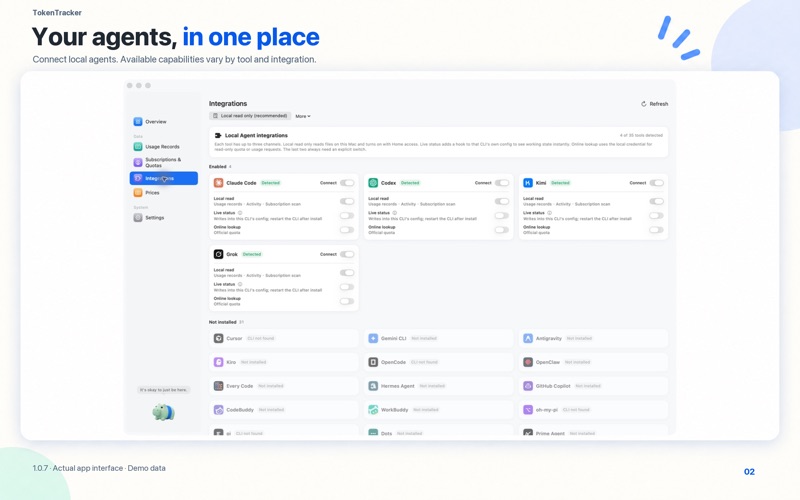The height and width of the screenshot is (500, 800).
Task: Enable Online lookup for Grok
Action: point(347,301)
